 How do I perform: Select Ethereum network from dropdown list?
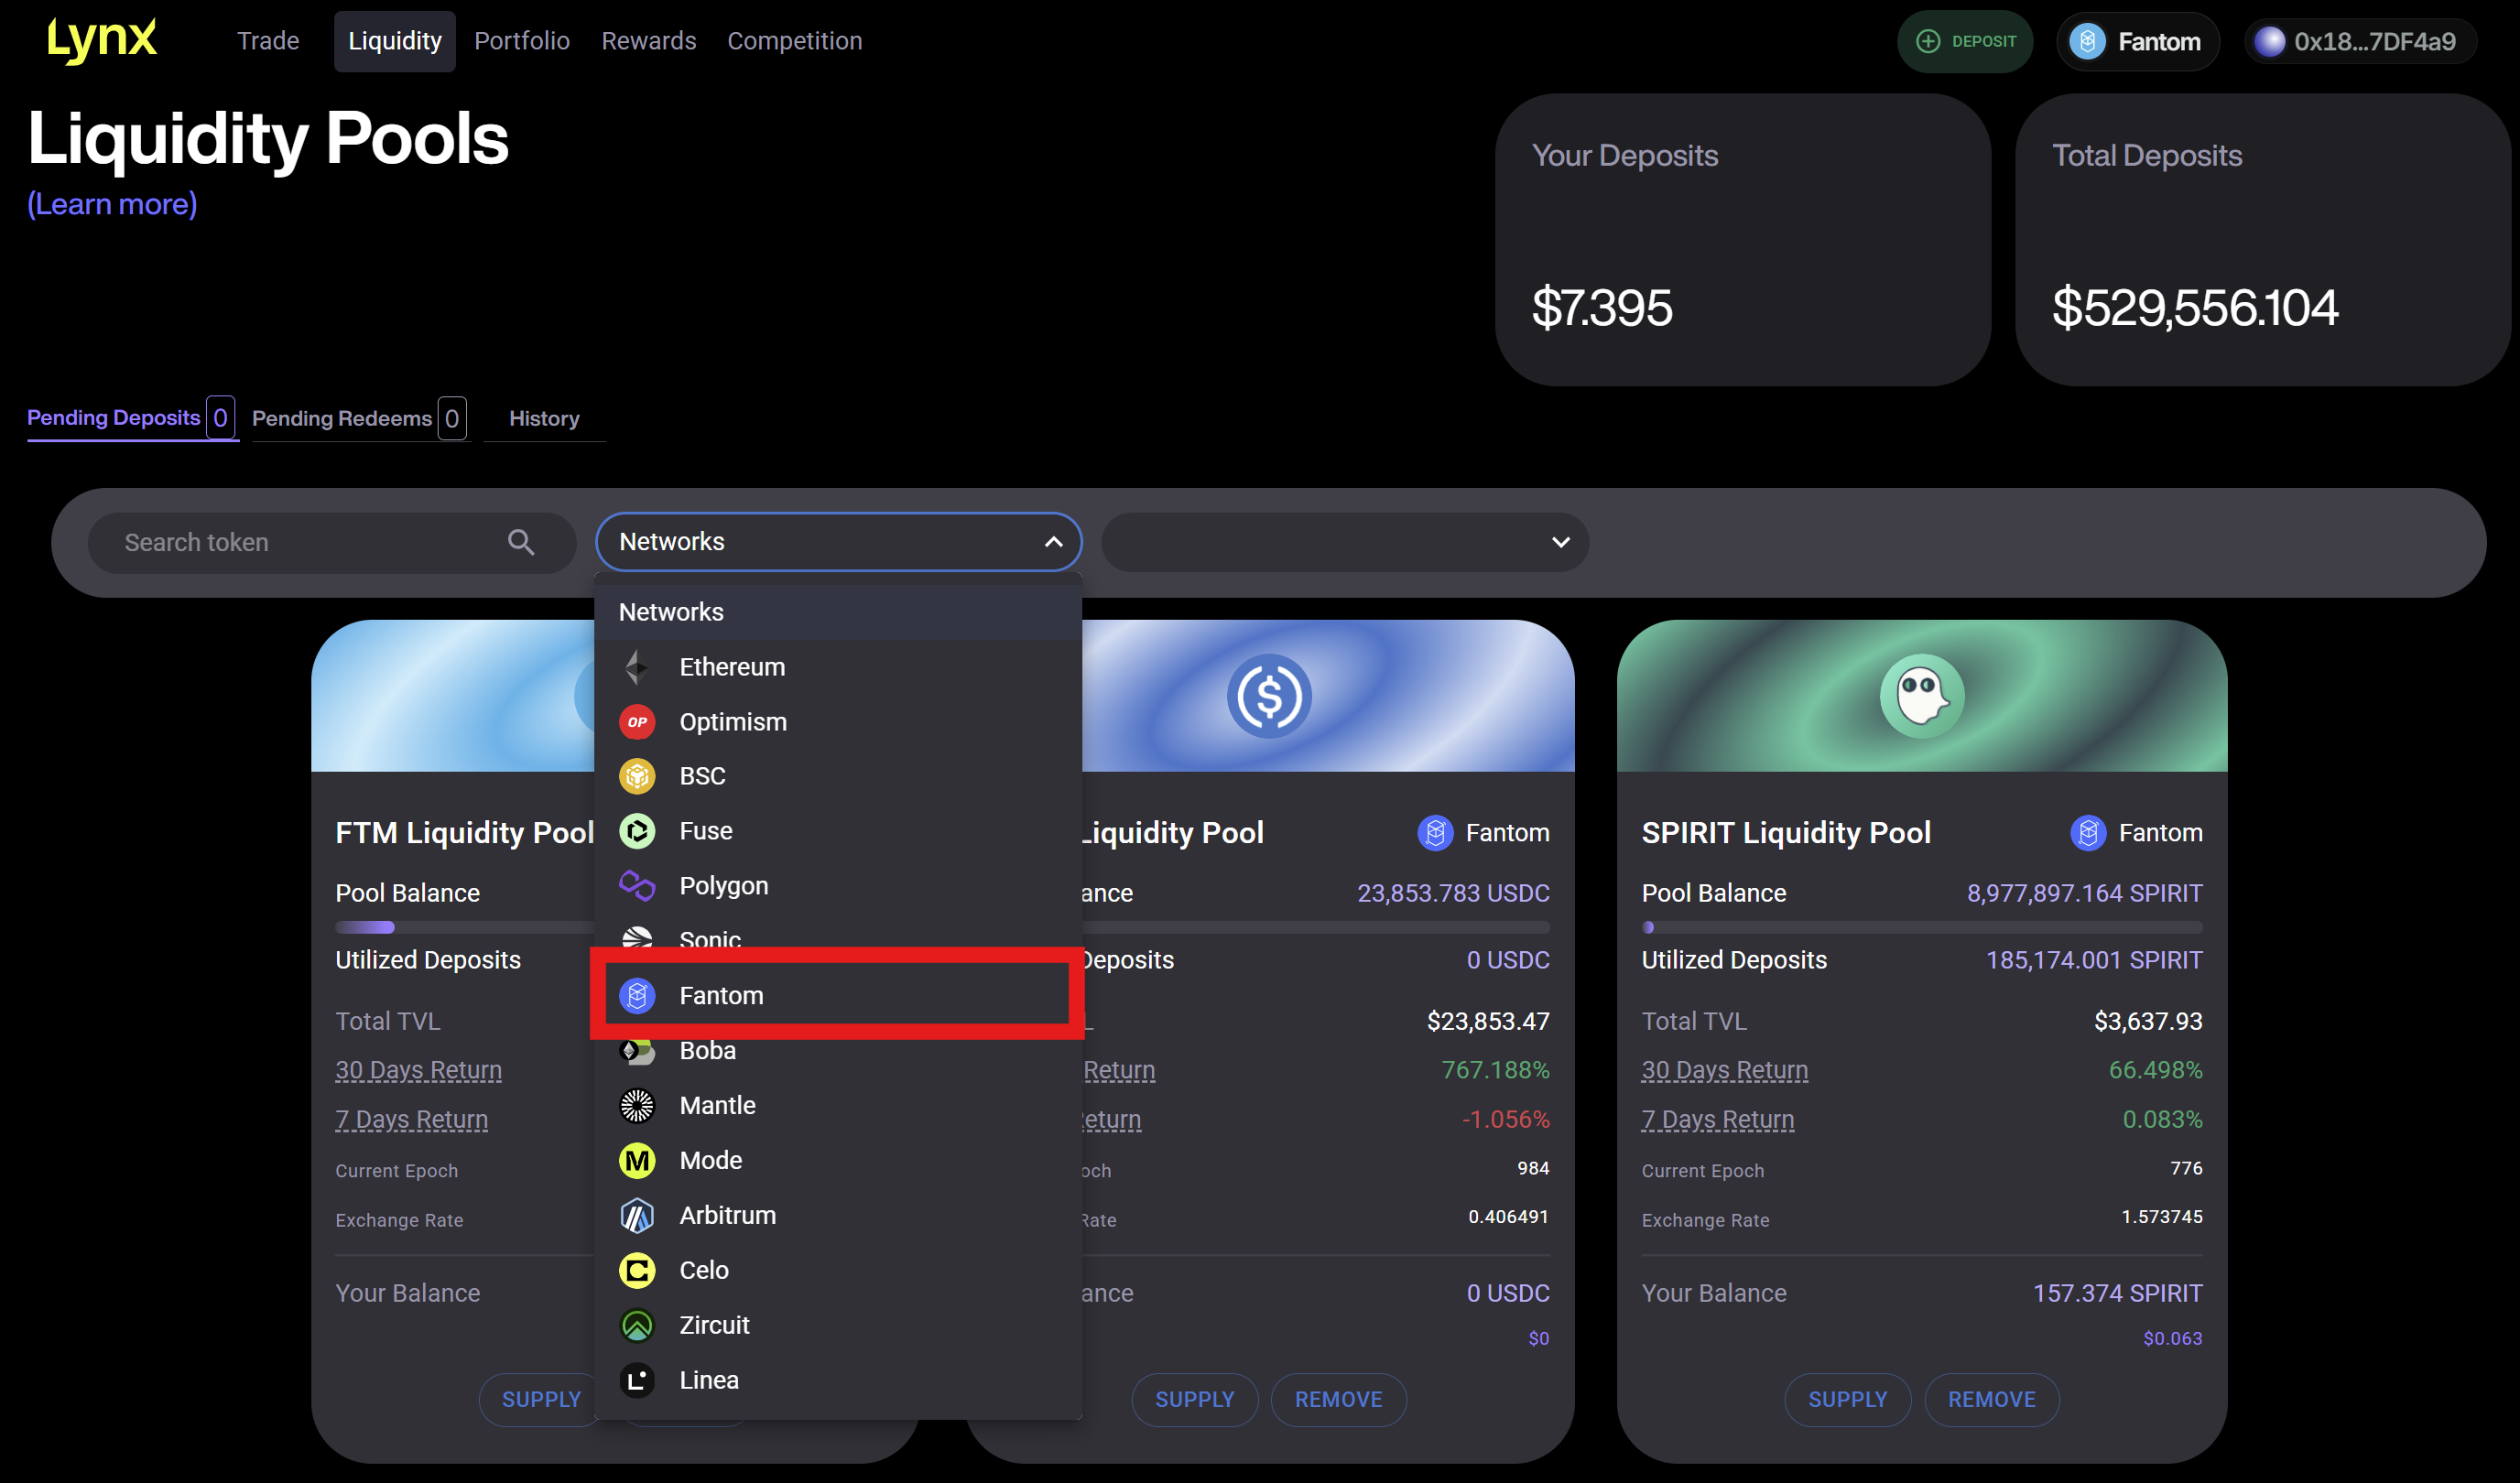pos(731,667)
